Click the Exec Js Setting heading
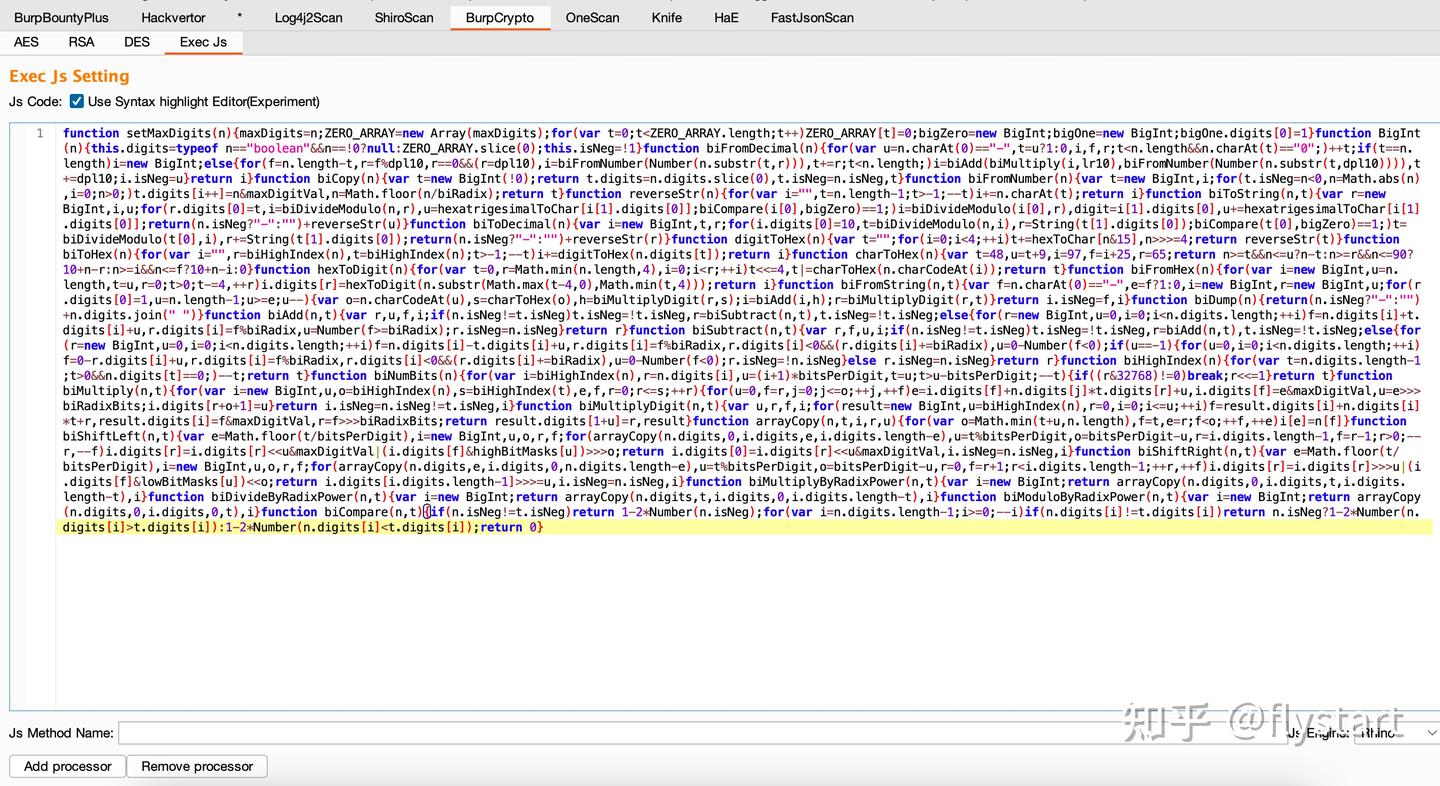This screenshot has width=1440, height=786. (69, 76)
